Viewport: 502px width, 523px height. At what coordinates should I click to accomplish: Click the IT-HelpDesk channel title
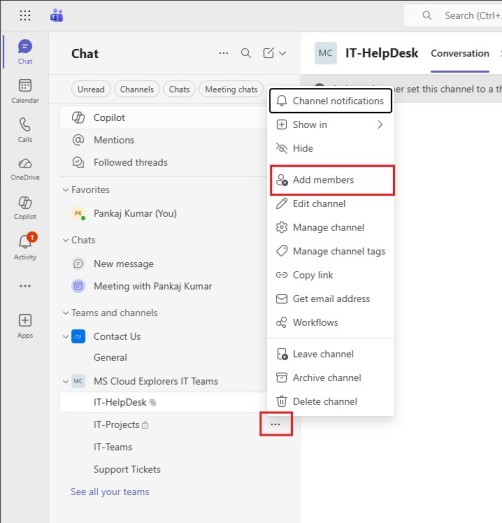point(382,53)
